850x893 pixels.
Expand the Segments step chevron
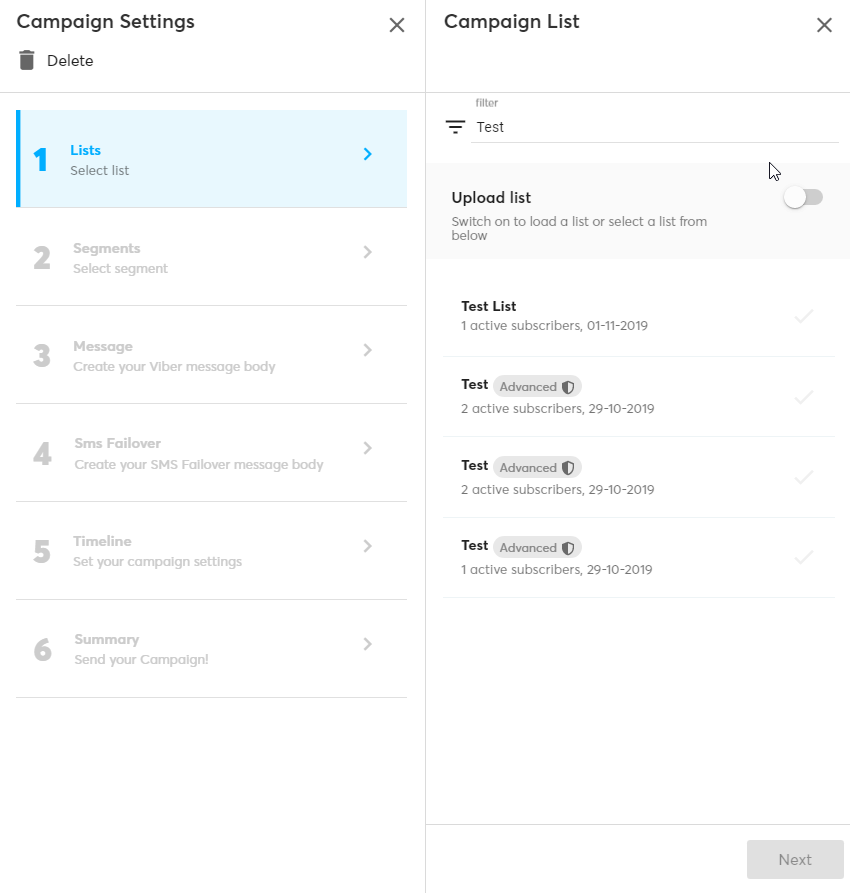pyautogui.click(x=368, y=252)
